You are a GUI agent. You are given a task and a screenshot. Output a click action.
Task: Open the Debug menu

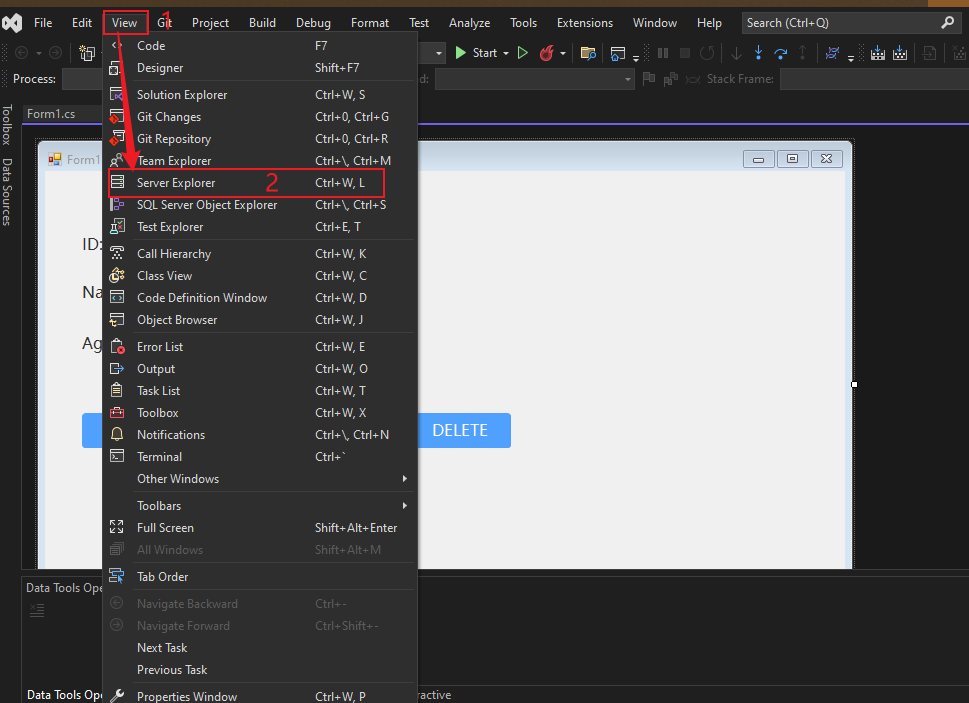[313, 23]
